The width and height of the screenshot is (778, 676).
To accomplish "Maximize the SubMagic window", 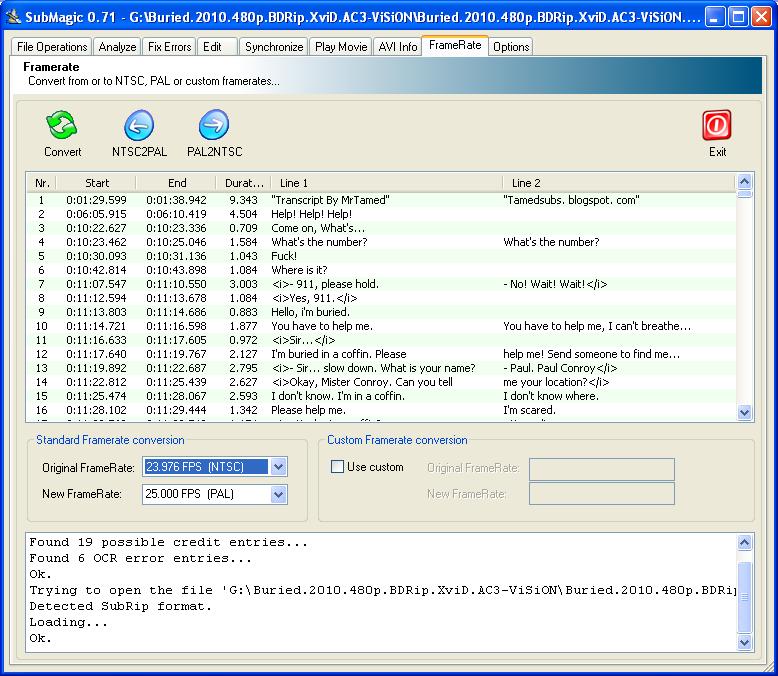I will 738,17.
